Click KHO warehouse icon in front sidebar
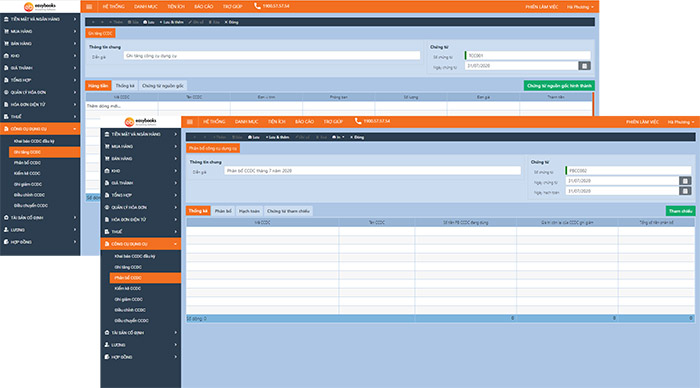Screen dimensions: 700x388 pyautogui.click(x=107, y=171)
